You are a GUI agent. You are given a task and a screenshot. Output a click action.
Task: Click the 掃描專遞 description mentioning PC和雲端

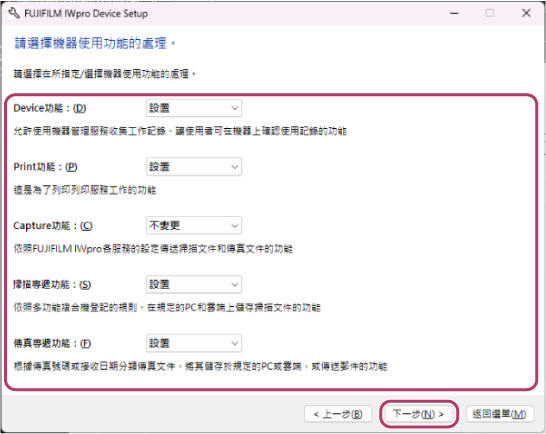(167, 308)
